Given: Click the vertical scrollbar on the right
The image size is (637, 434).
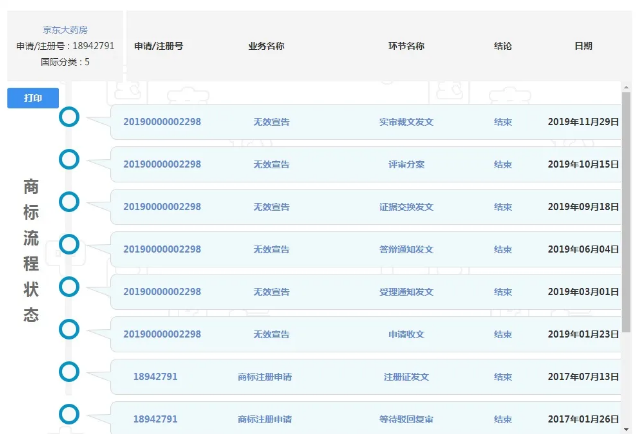Looking at the screenshot, I should [x=627, y=210].
